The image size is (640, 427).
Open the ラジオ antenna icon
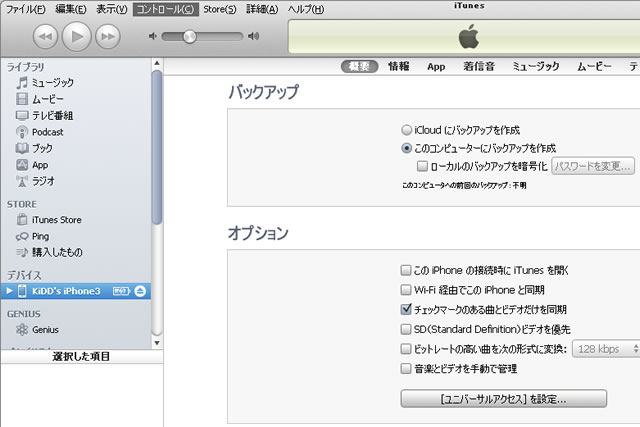22,181
